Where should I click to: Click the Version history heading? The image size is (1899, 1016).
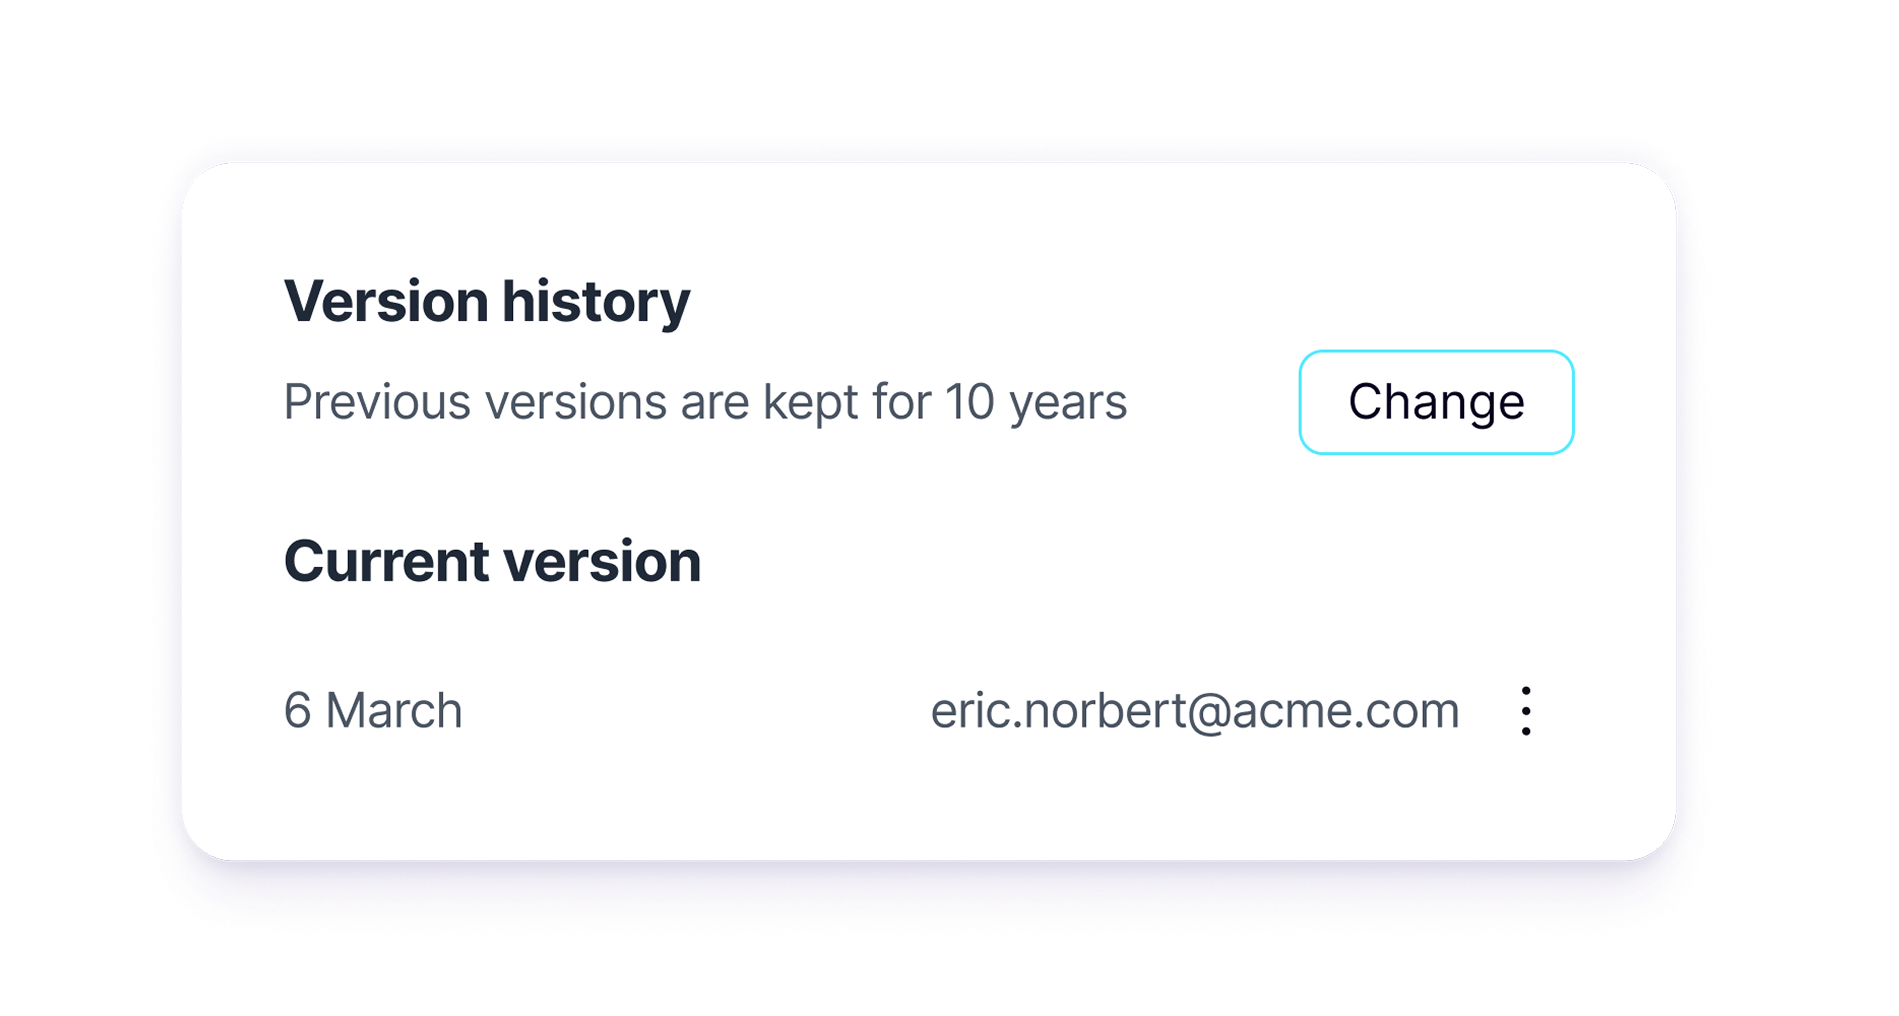[x=487, y=301]
